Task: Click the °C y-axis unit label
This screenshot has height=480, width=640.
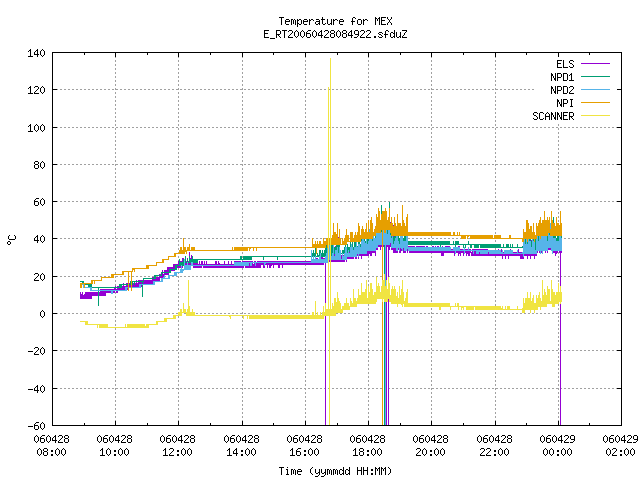Action: coord(11,240)
